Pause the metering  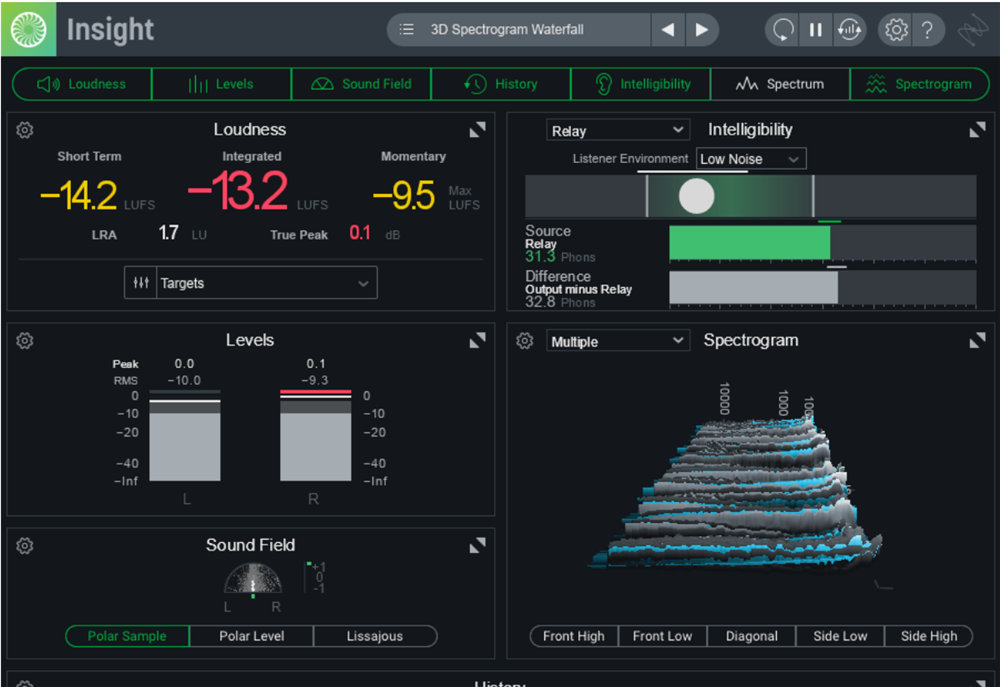click(816, 29)
